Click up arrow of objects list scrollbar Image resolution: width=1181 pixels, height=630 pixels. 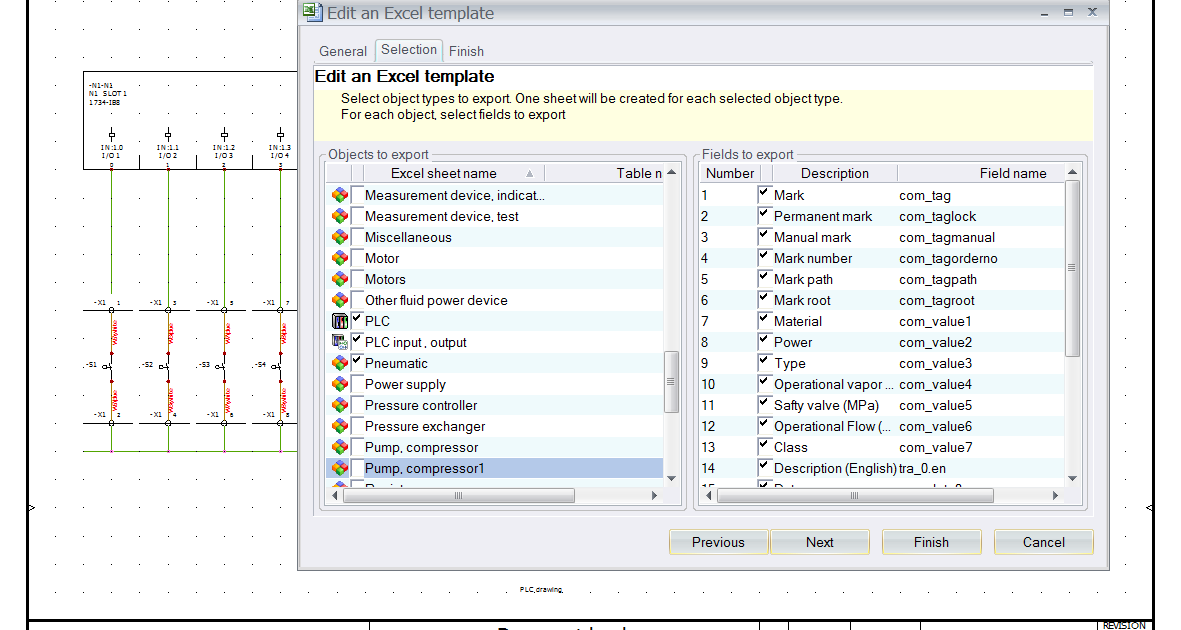pos(671,173)
